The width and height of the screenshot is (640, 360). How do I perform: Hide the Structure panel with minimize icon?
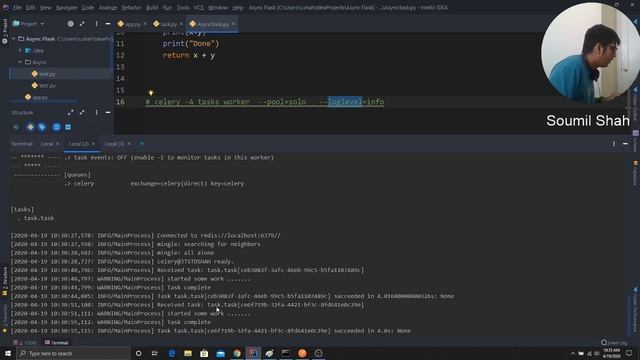click(x=108, y=112)
